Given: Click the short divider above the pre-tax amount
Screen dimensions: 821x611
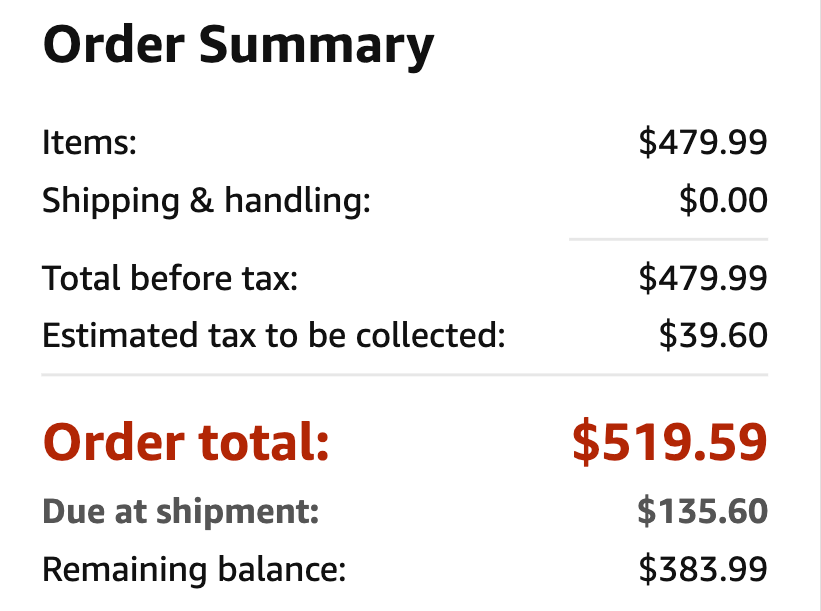Looking at the screenshot, I should pyautogui.click(x=668, y=240).
